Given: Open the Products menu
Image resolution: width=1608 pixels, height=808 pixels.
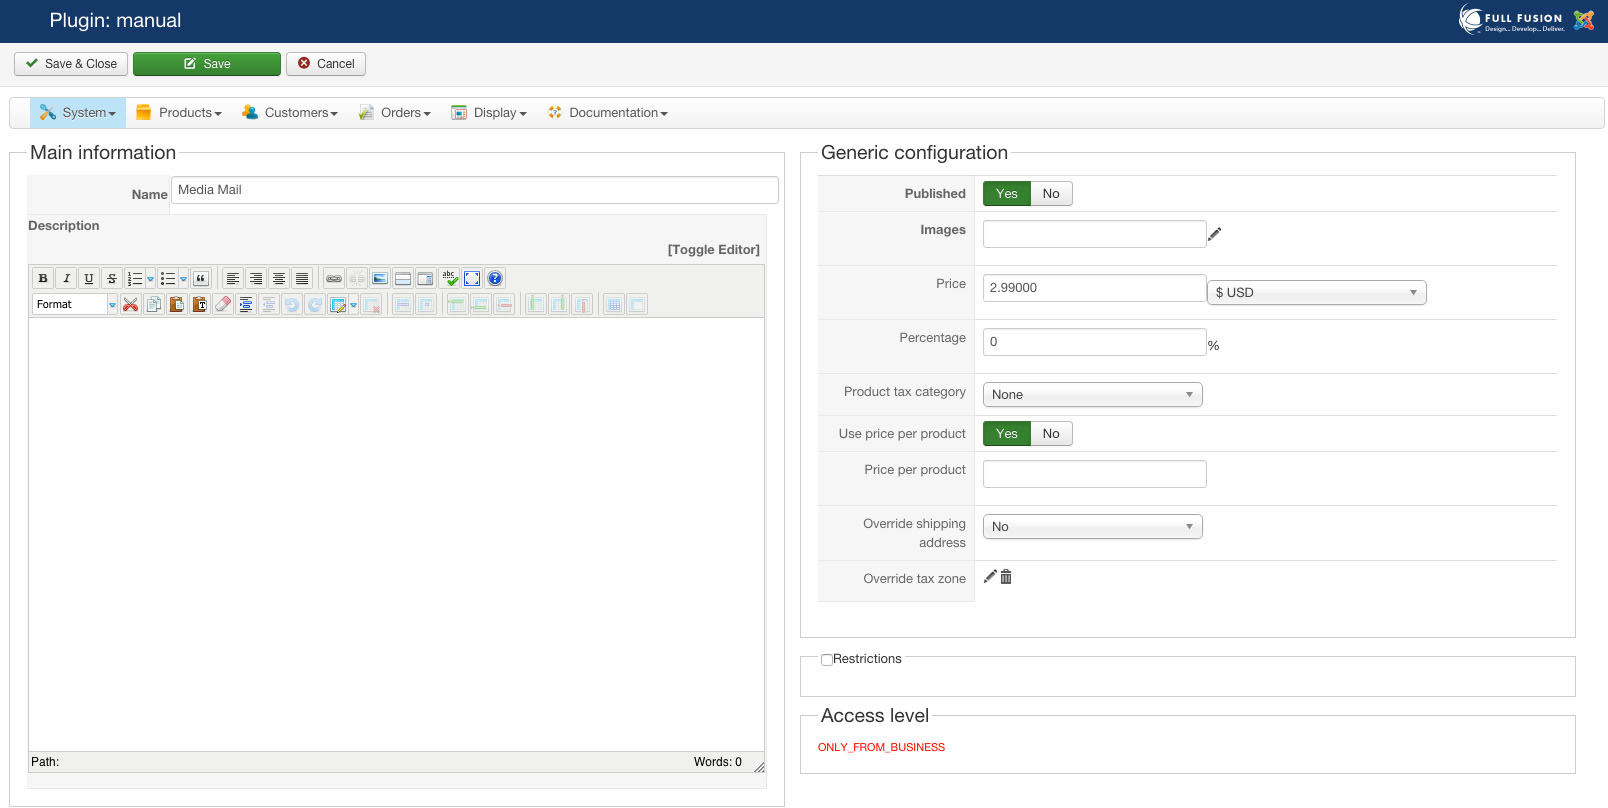Looking at the screenshot, I should pyautogui.click(x=179, y=113).
